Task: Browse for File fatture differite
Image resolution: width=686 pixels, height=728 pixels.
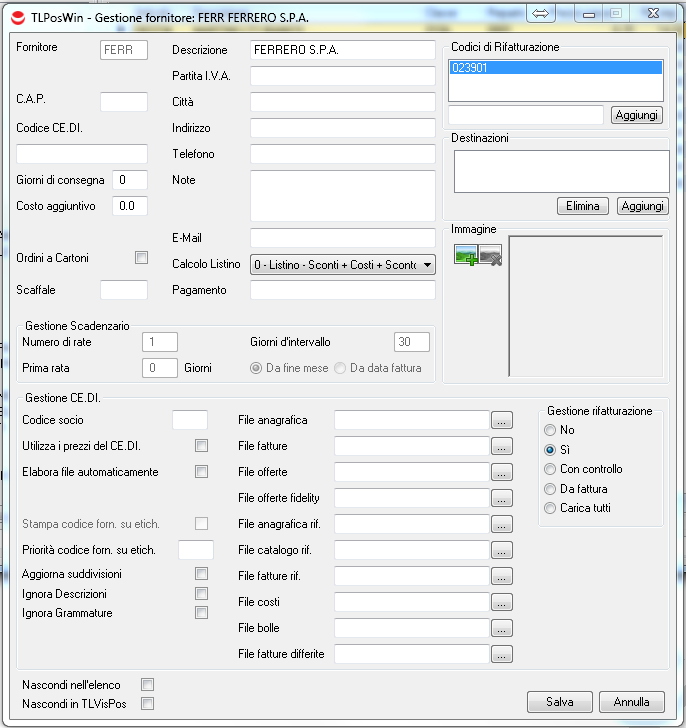Action: point(502,654)
